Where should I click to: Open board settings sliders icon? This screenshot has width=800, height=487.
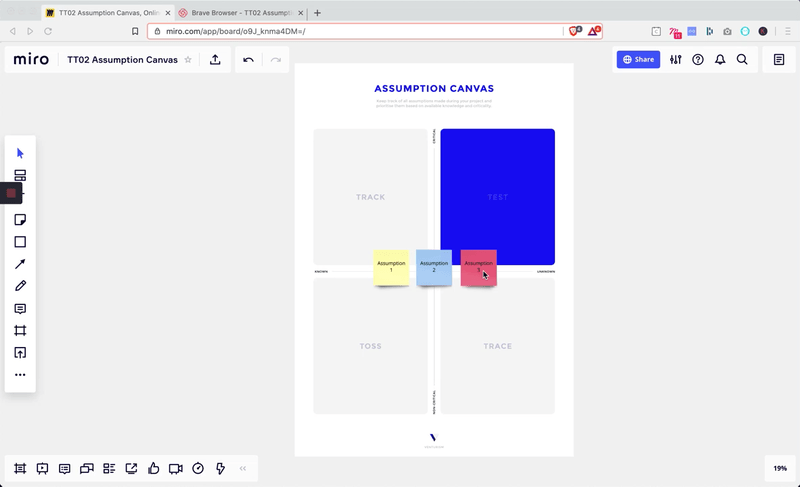(x=676, y=60)
